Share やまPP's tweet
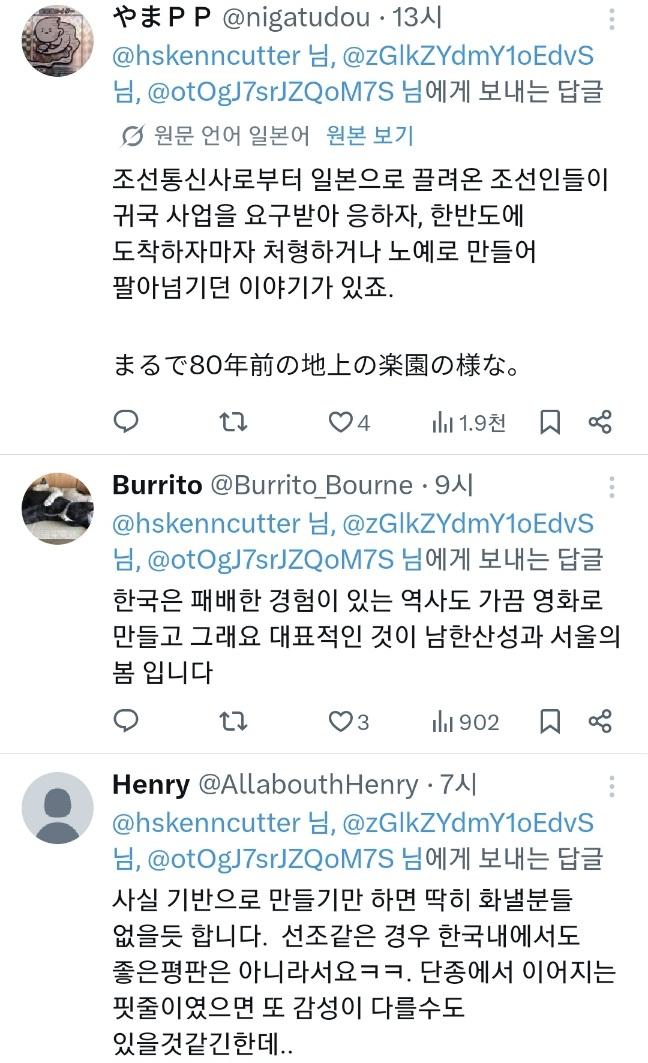The image size is (648, 1063). pos(600,422)
